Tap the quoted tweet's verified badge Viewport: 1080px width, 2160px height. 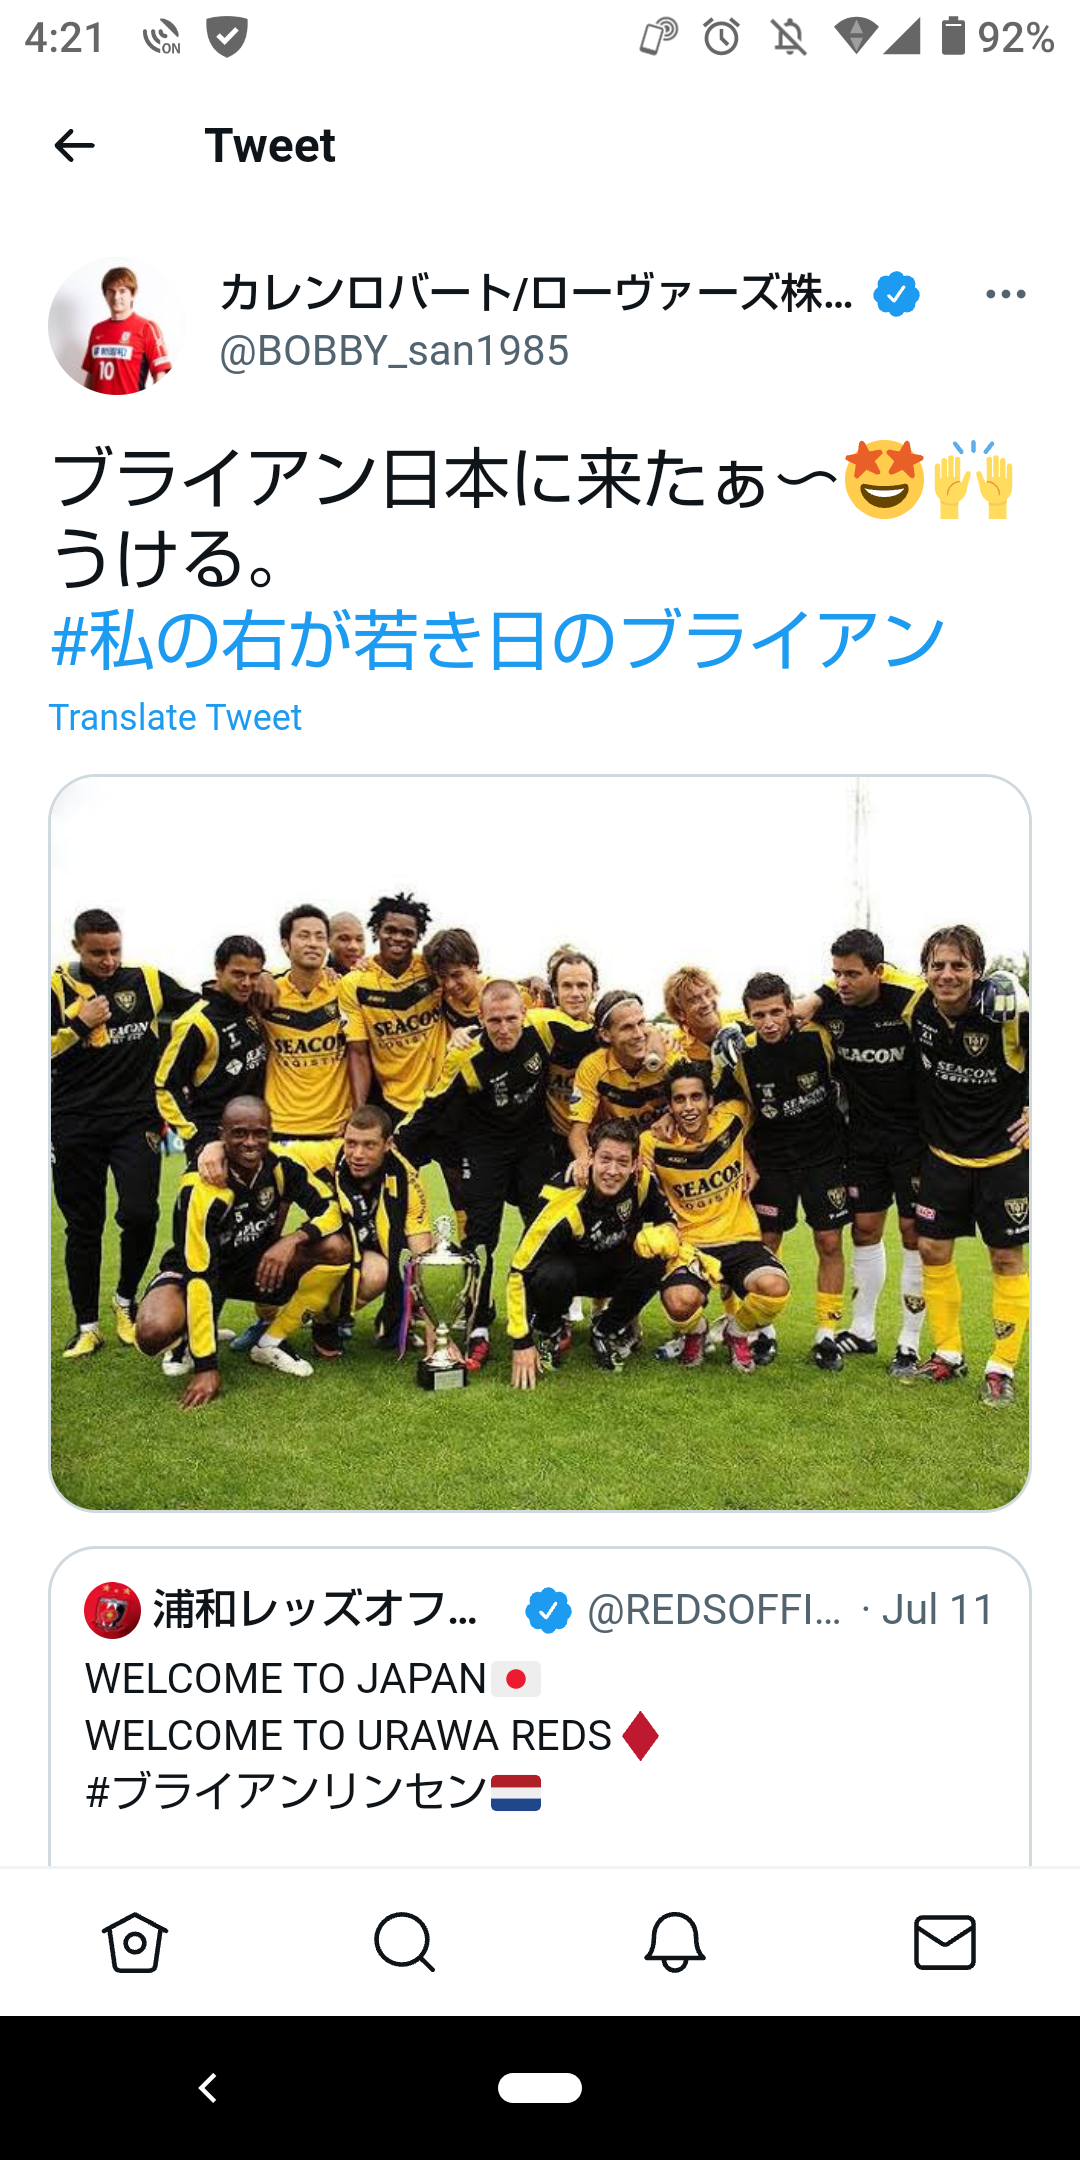[548, 1610]
